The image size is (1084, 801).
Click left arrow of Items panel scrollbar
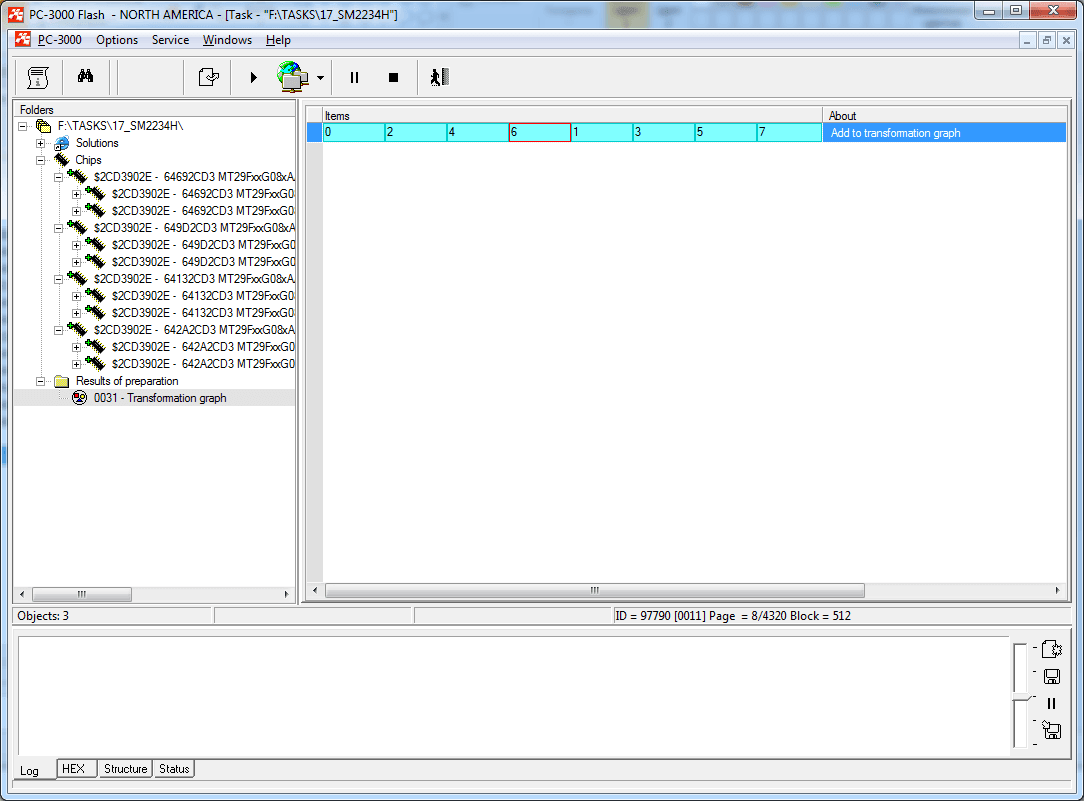(315, 590)
